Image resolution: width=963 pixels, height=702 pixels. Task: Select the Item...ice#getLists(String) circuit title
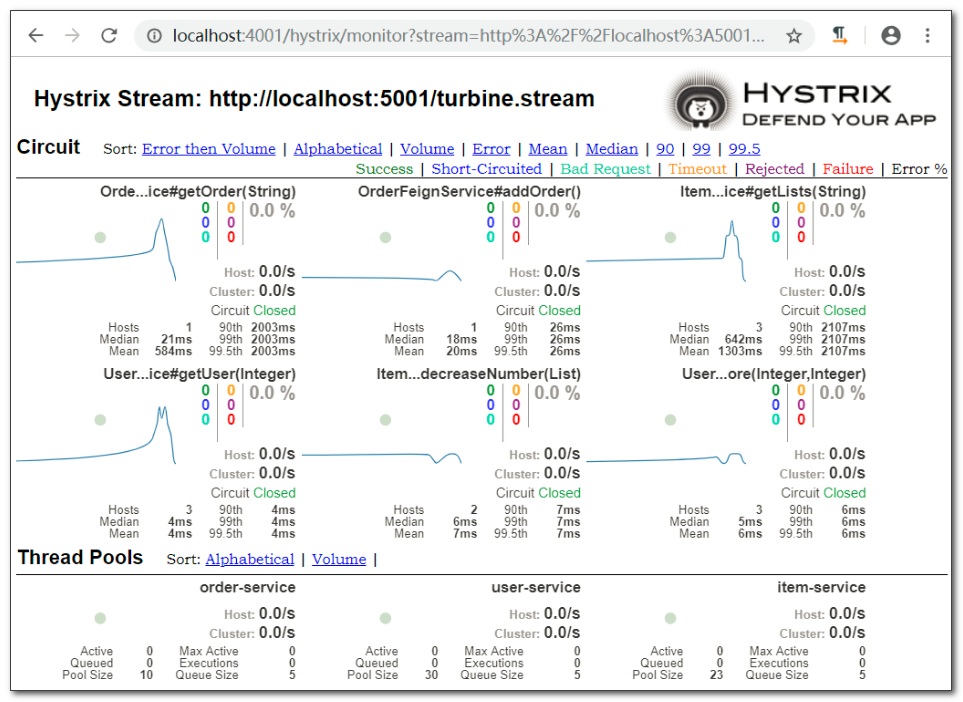773,192
